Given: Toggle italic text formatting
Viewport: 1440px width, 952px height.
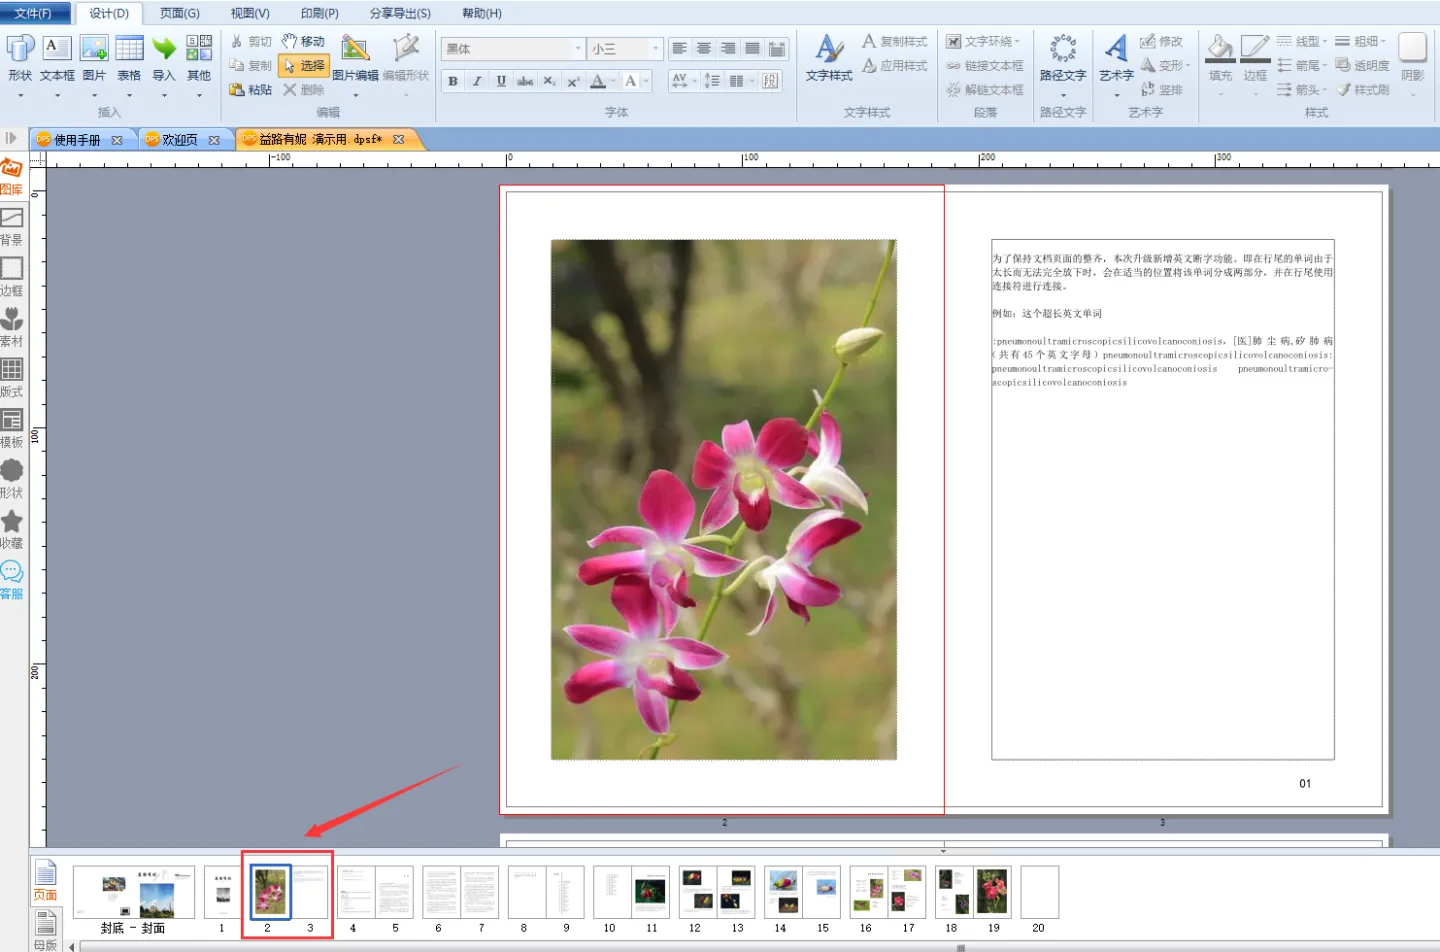Looking at the screenshot, I should point(477,81).
